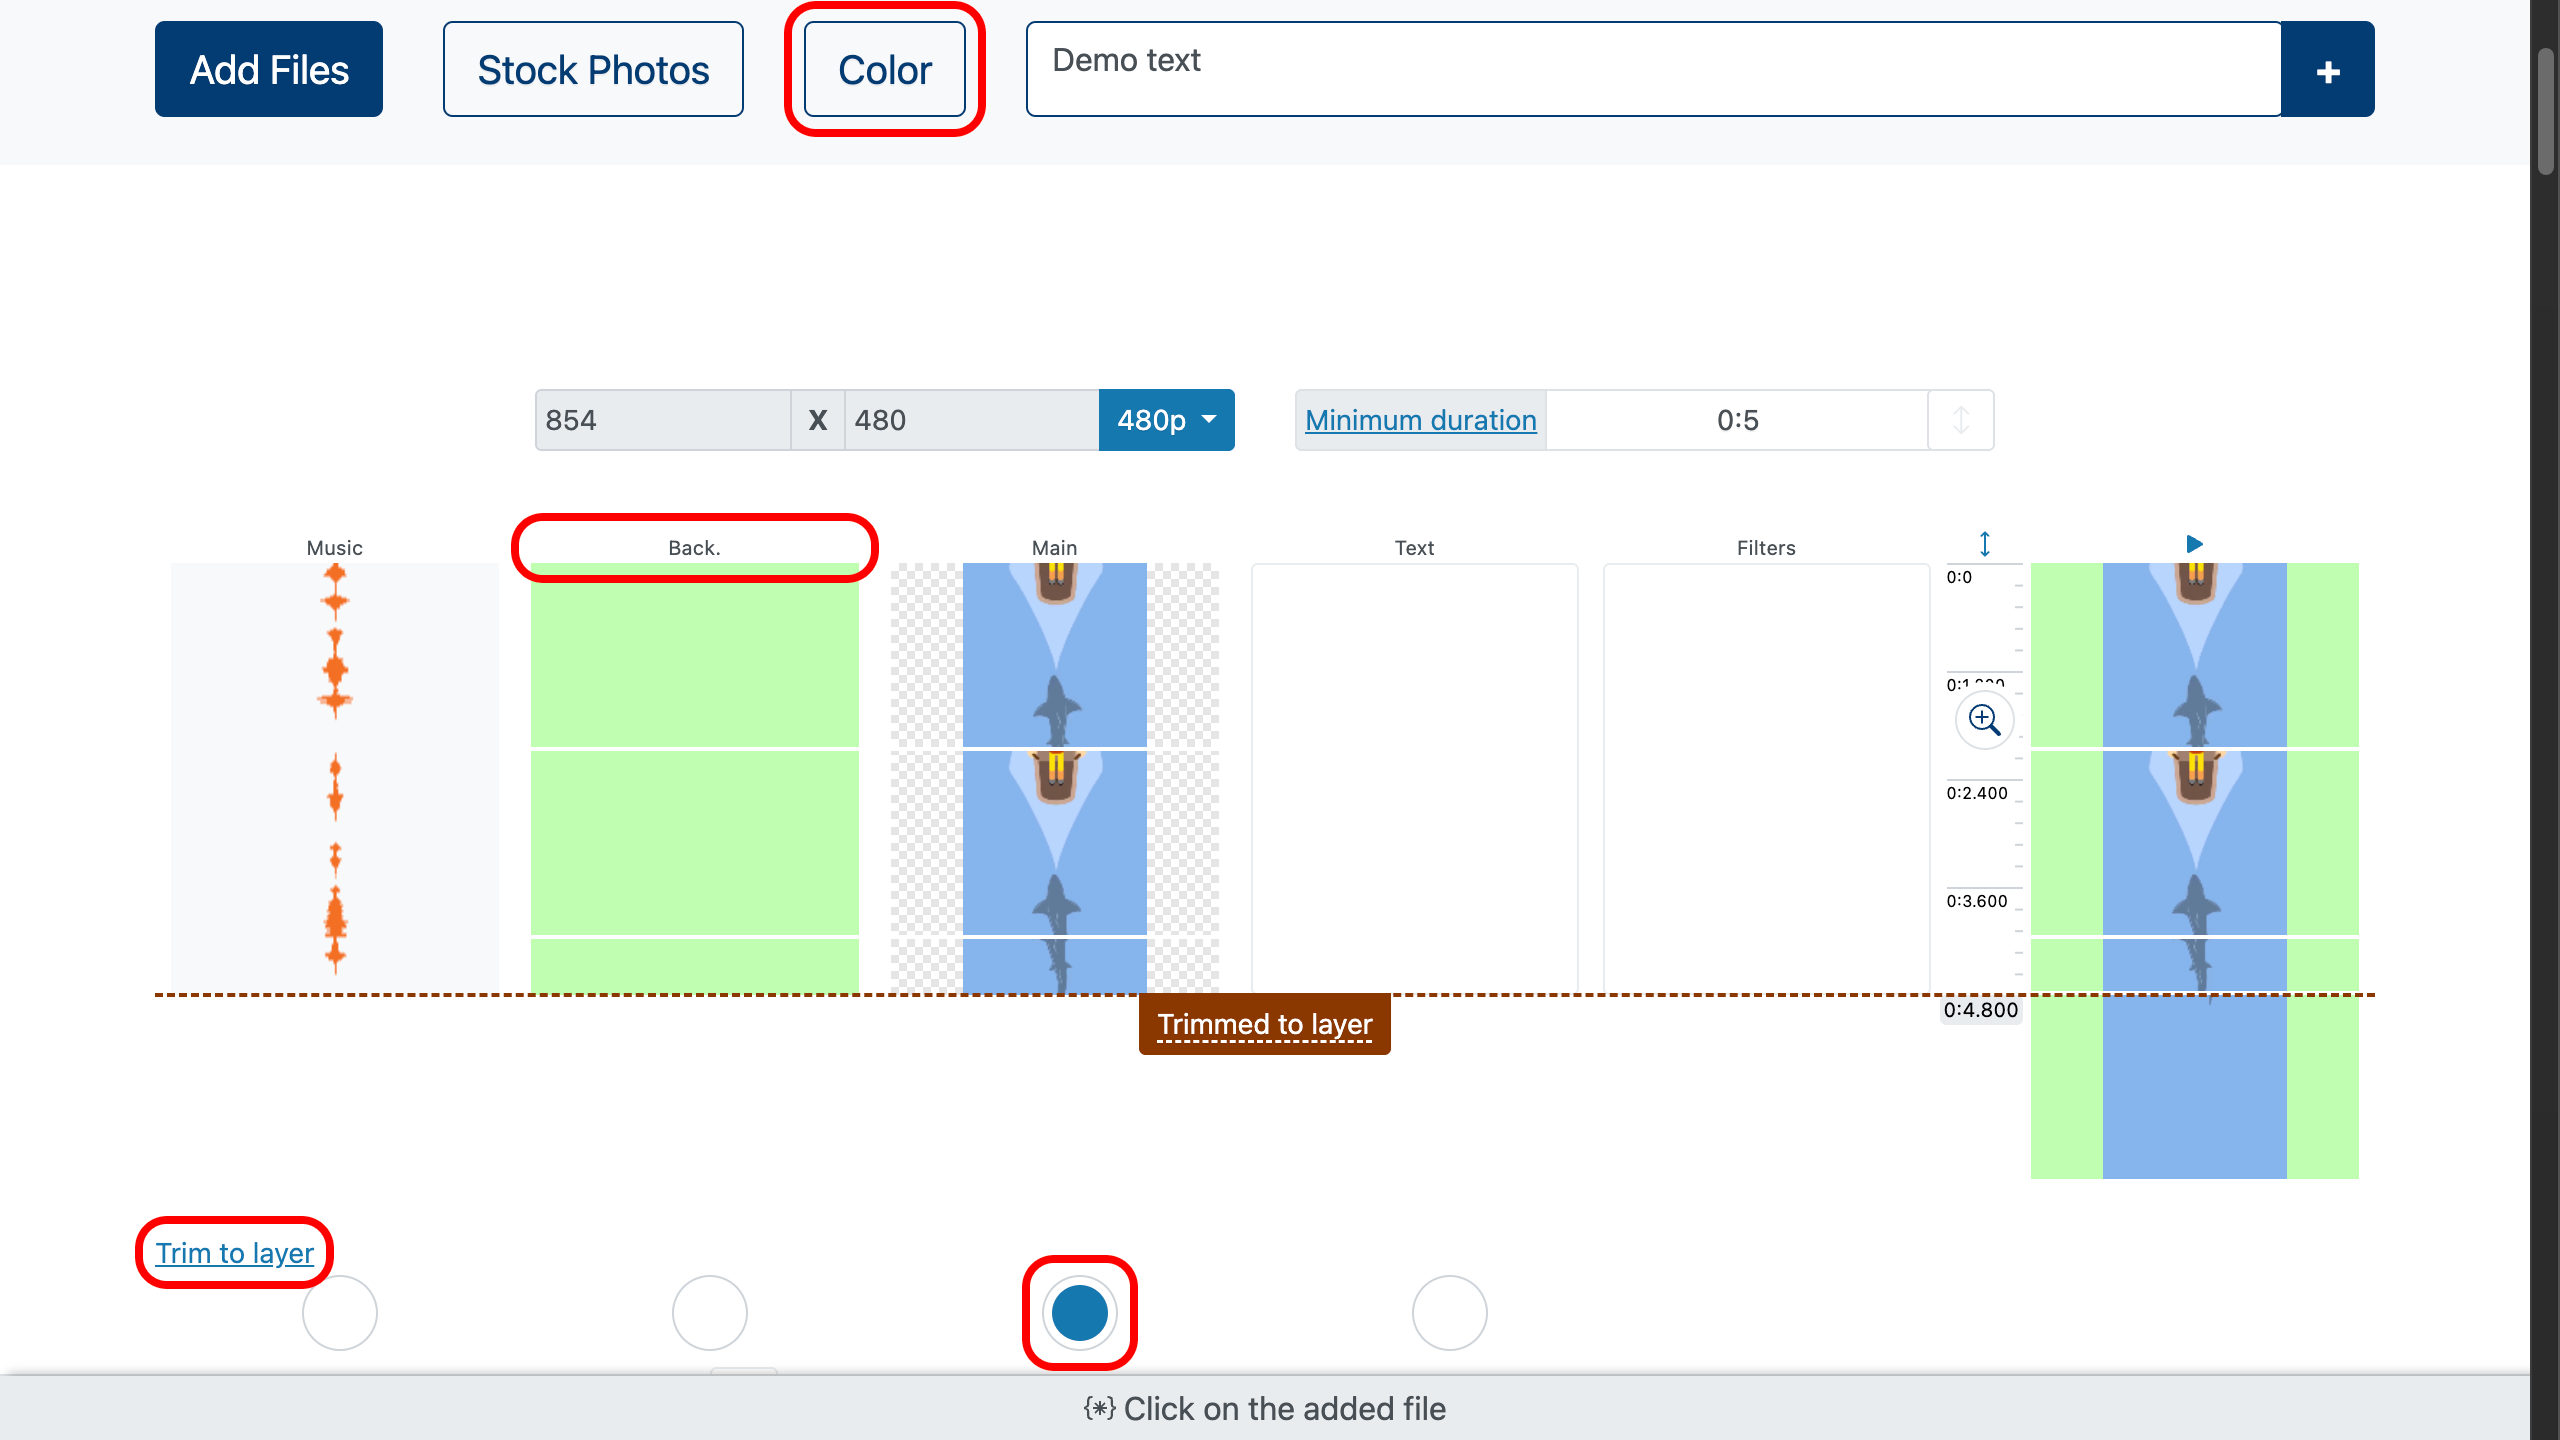Select the second empty radio circle
Image resolution: width=2560 pixels, height=1440 pixels.
point(710,1312)
